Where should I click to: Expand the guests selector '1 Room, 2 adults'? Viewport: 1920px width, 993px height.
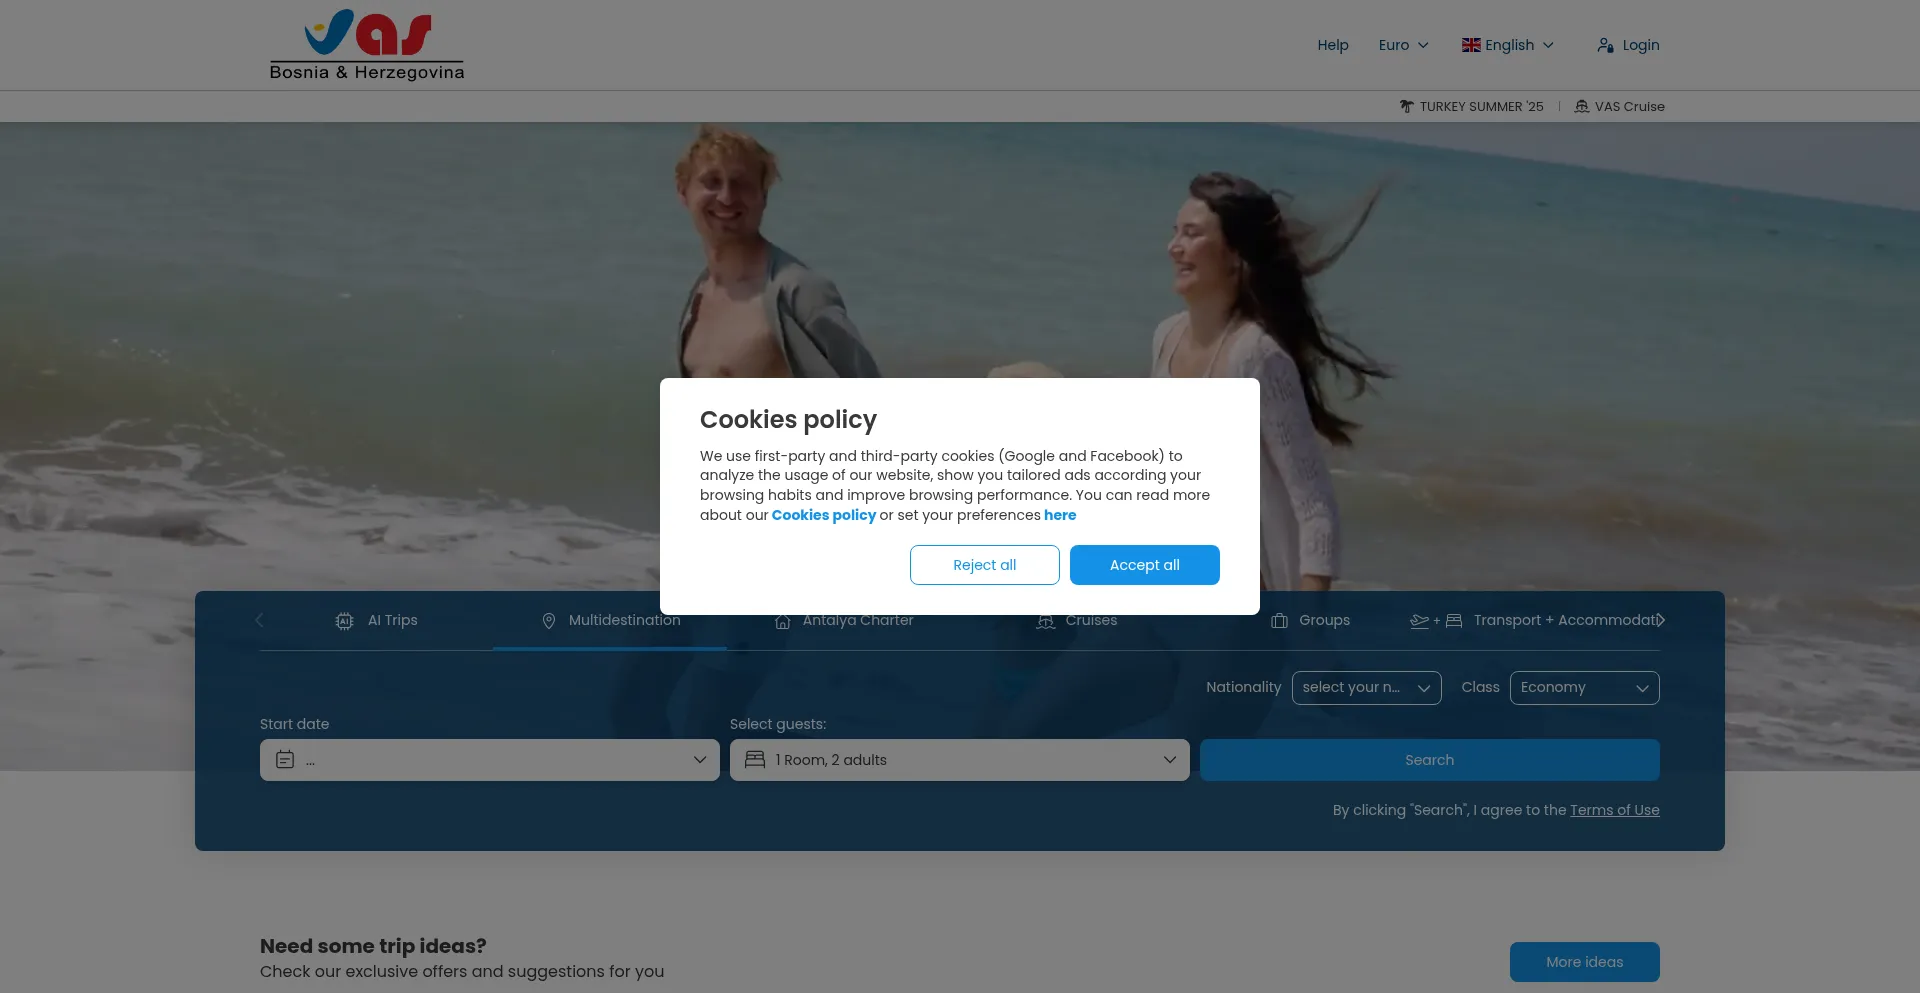pyautogui.click(x=960, y=760)
